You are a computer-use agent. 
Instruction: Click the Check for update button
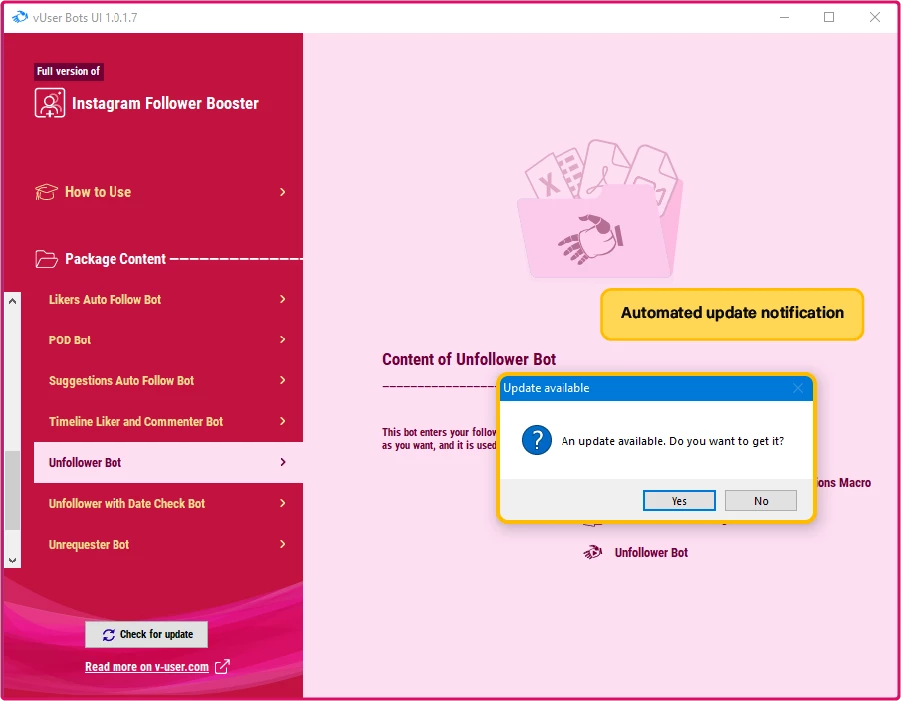point(147,634)
